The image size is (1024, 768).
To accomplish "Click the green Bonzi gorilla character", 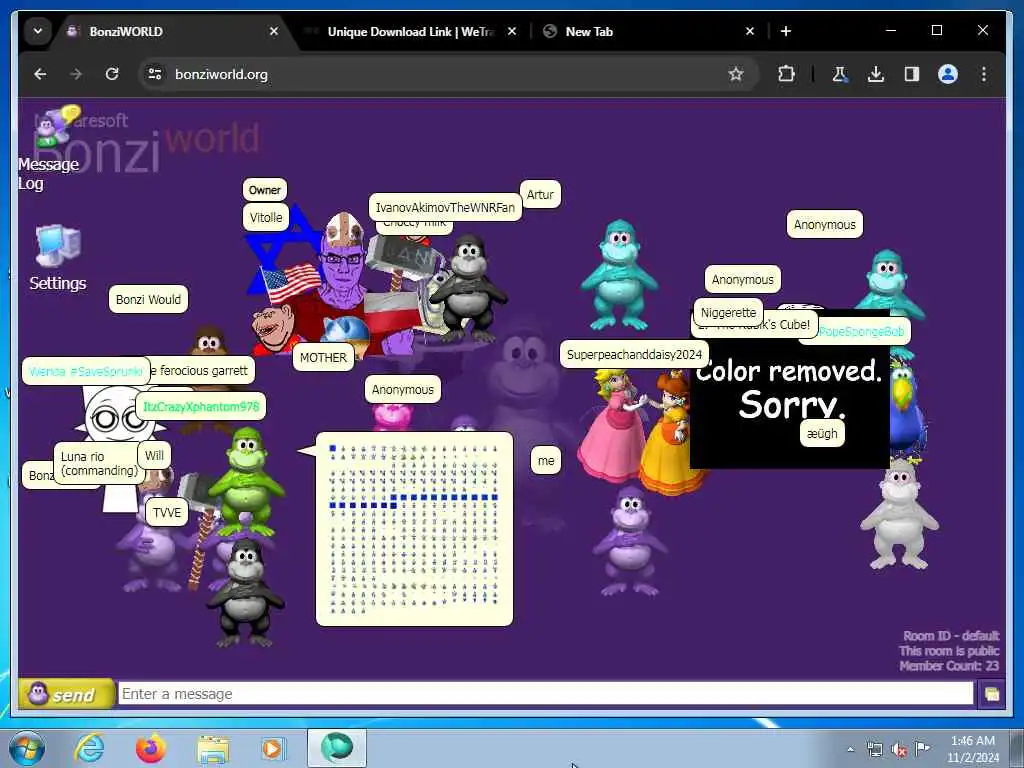I will 246,483.
